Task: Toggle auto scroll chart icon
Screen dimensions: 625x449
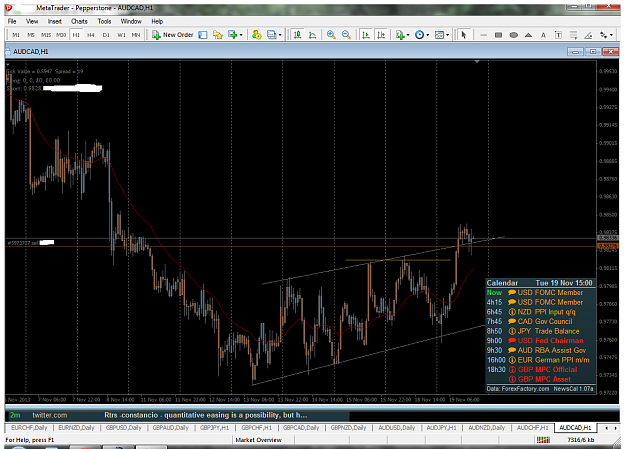Action: (366, 35)
